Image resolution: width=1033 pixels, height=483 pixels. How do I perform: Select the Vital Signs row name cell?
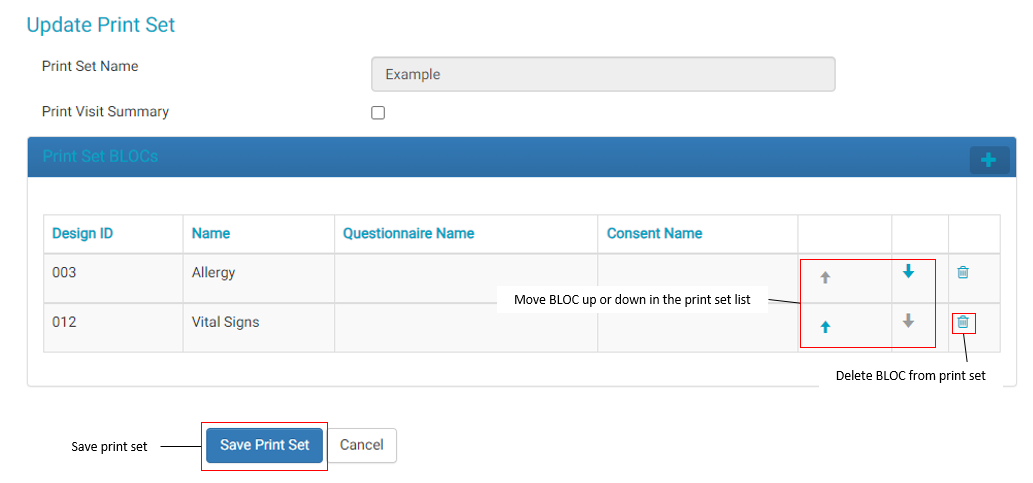pyautogui.click(x=225, y=323)
